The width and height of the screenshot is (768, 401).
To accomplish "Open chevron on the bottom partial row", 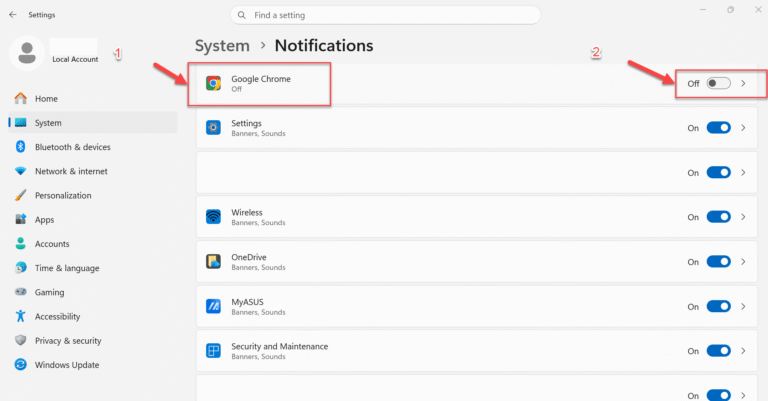I will click(744, 395).
